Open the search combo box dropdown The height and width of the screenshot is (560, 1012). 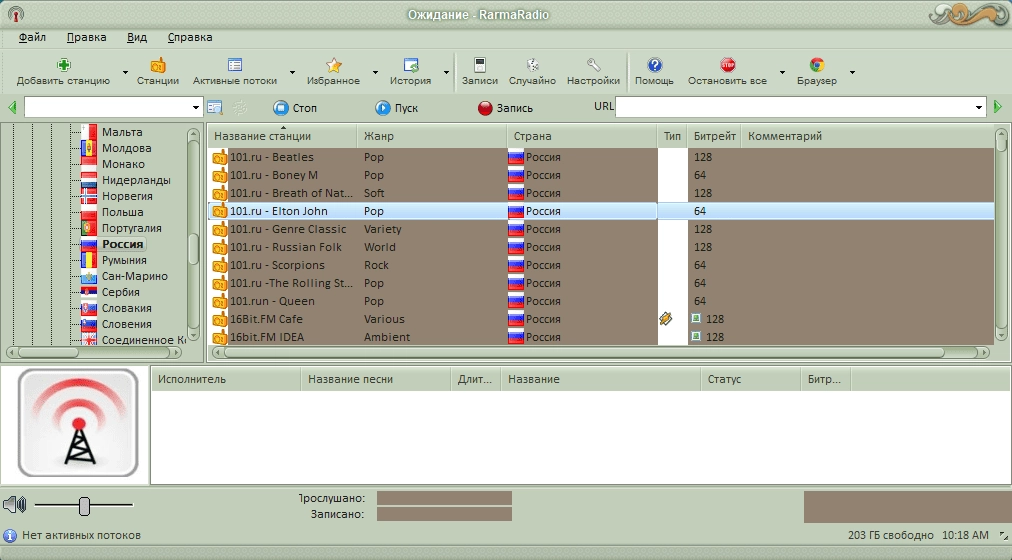[x=196, y=108]
